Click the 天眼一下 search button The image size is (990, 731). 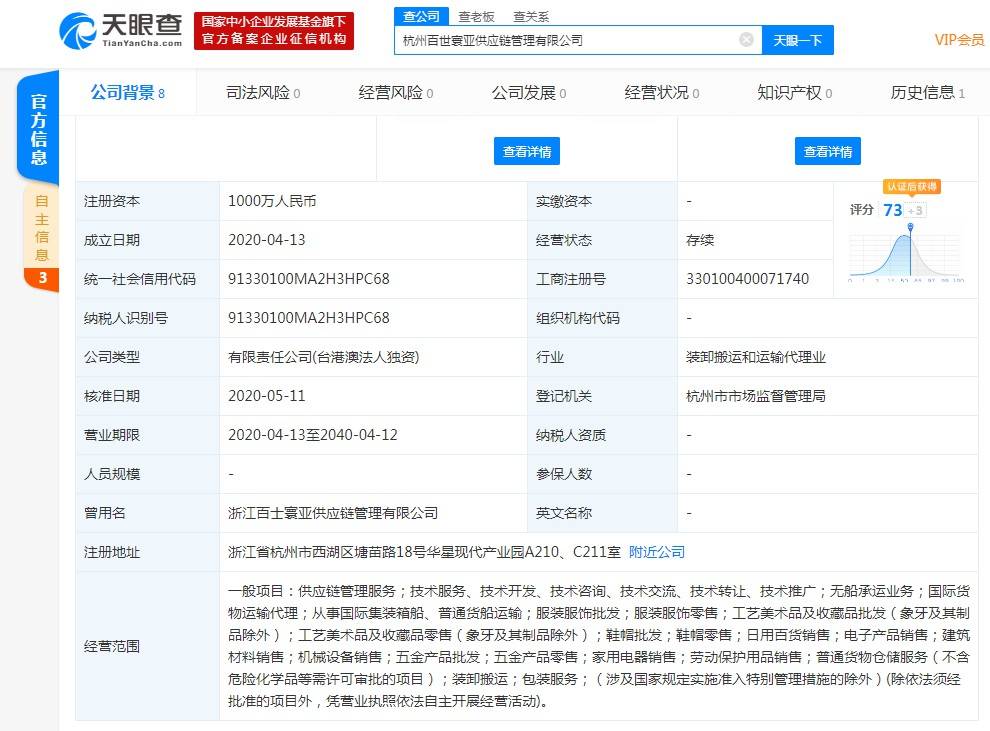797,40
